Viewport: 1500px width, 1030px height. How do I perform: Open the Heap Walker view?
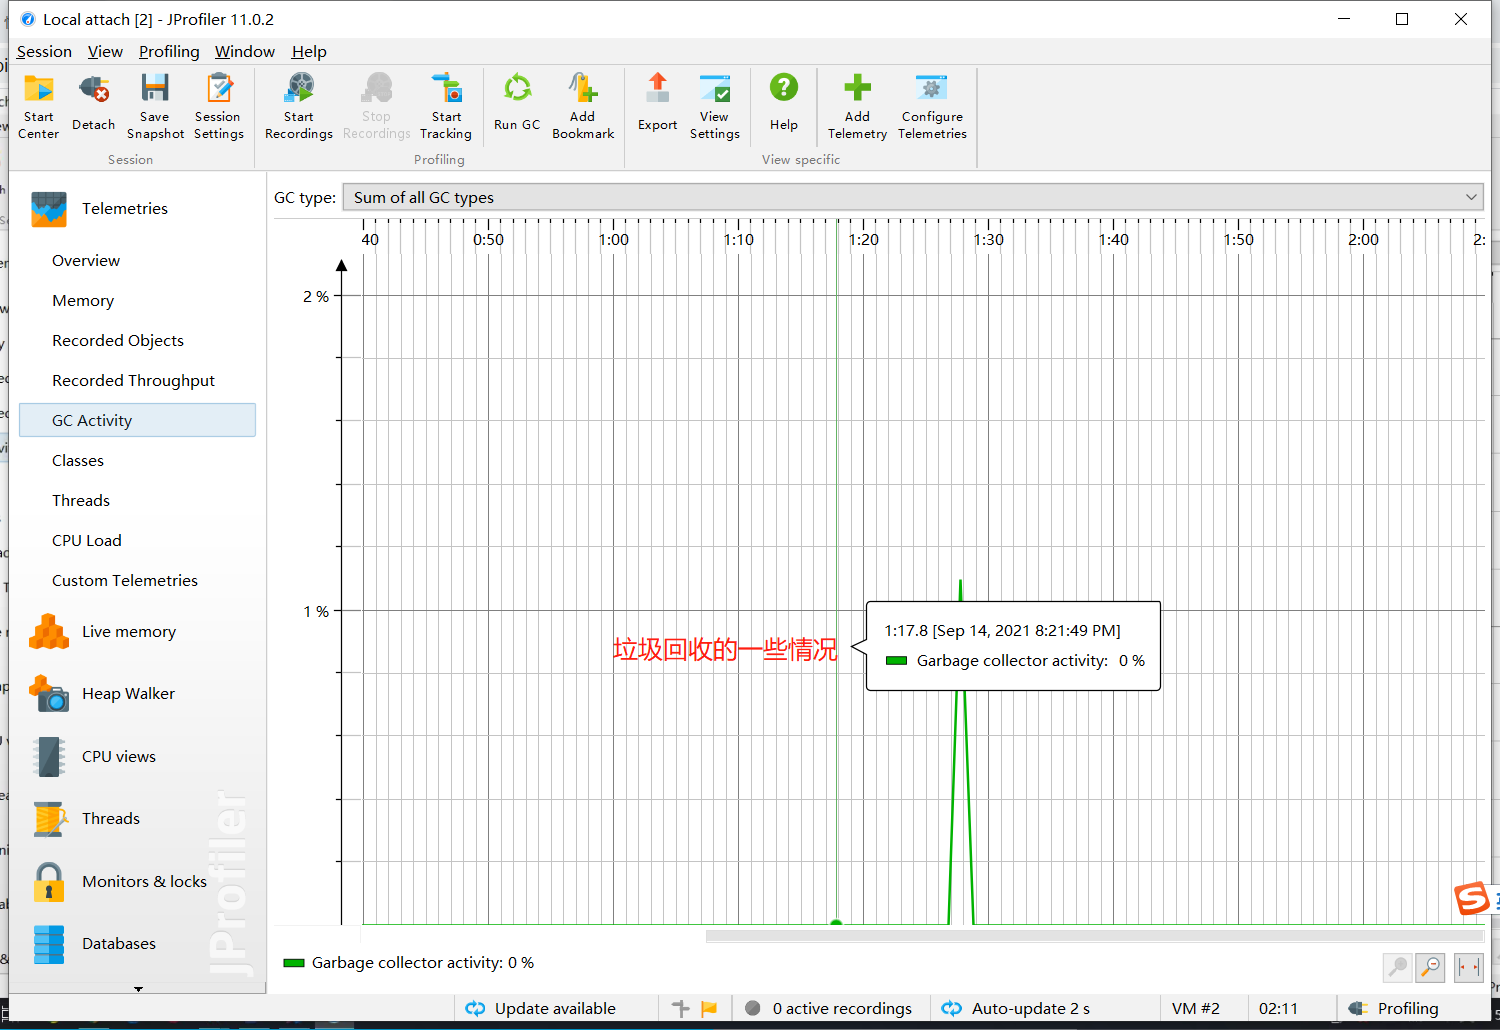coord(128,693)
